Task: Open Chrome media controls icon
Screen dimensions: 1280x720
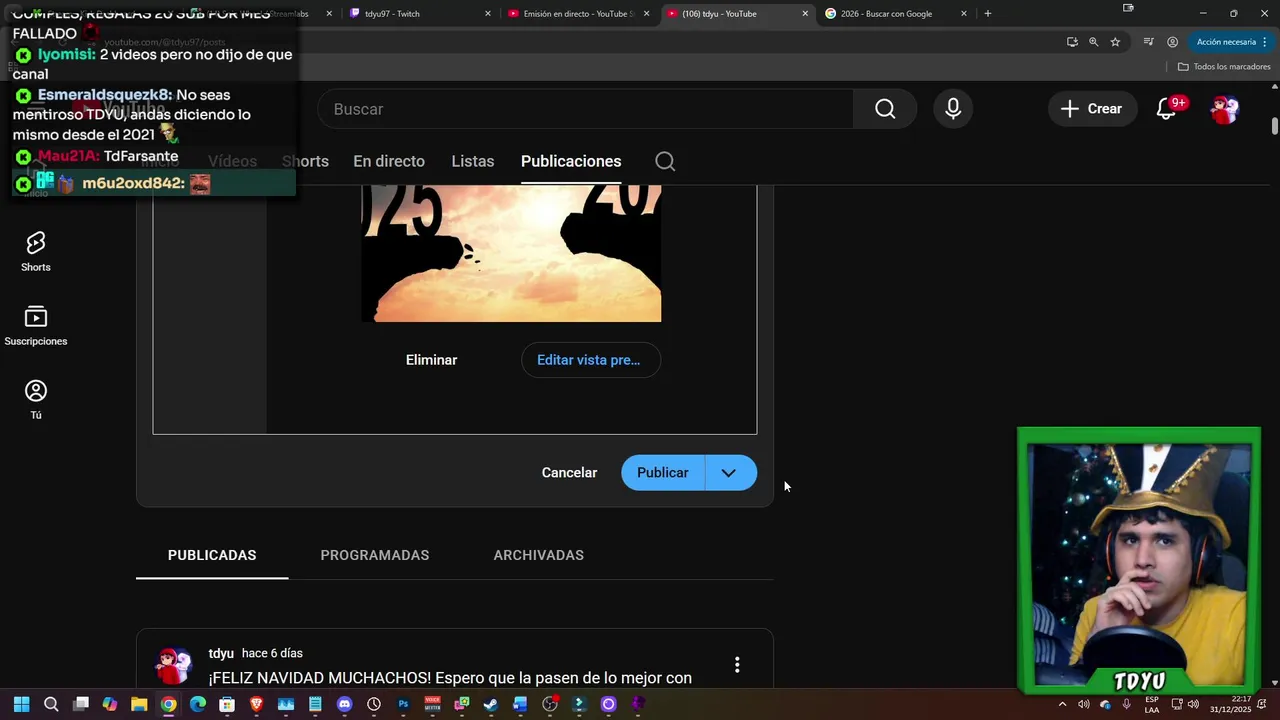Action: click(1148, 42)
